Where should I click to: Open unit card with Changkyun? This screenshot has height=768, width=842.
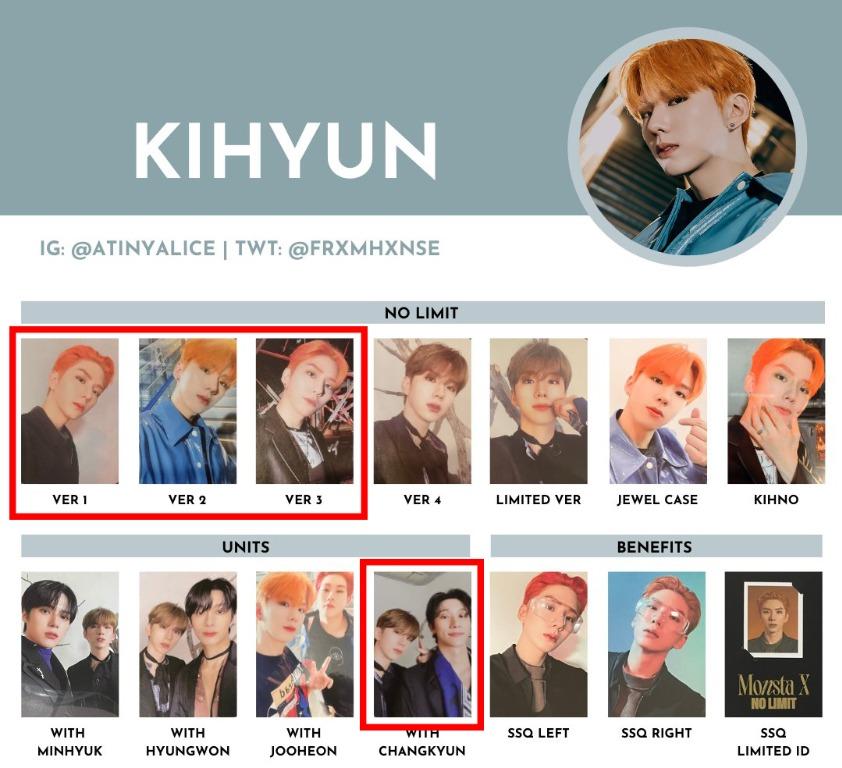coord(422,644)
